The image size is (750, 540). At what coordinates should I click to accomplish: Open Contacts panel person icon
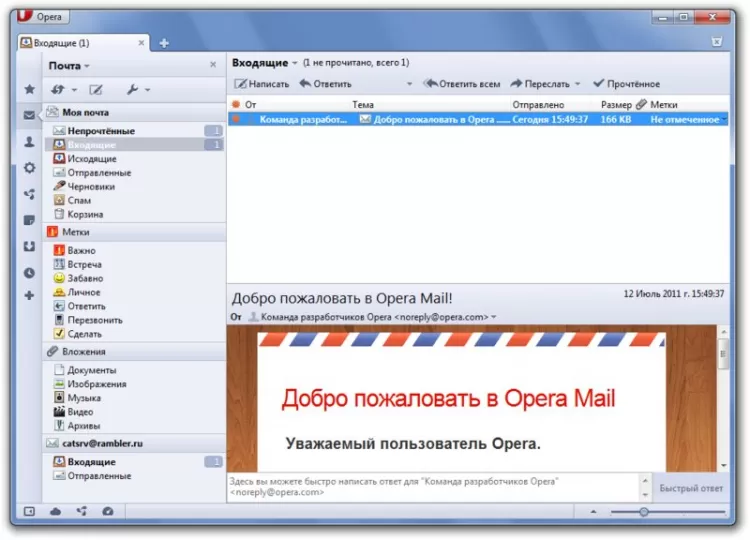pyautogui.click(x=30, y=142)
